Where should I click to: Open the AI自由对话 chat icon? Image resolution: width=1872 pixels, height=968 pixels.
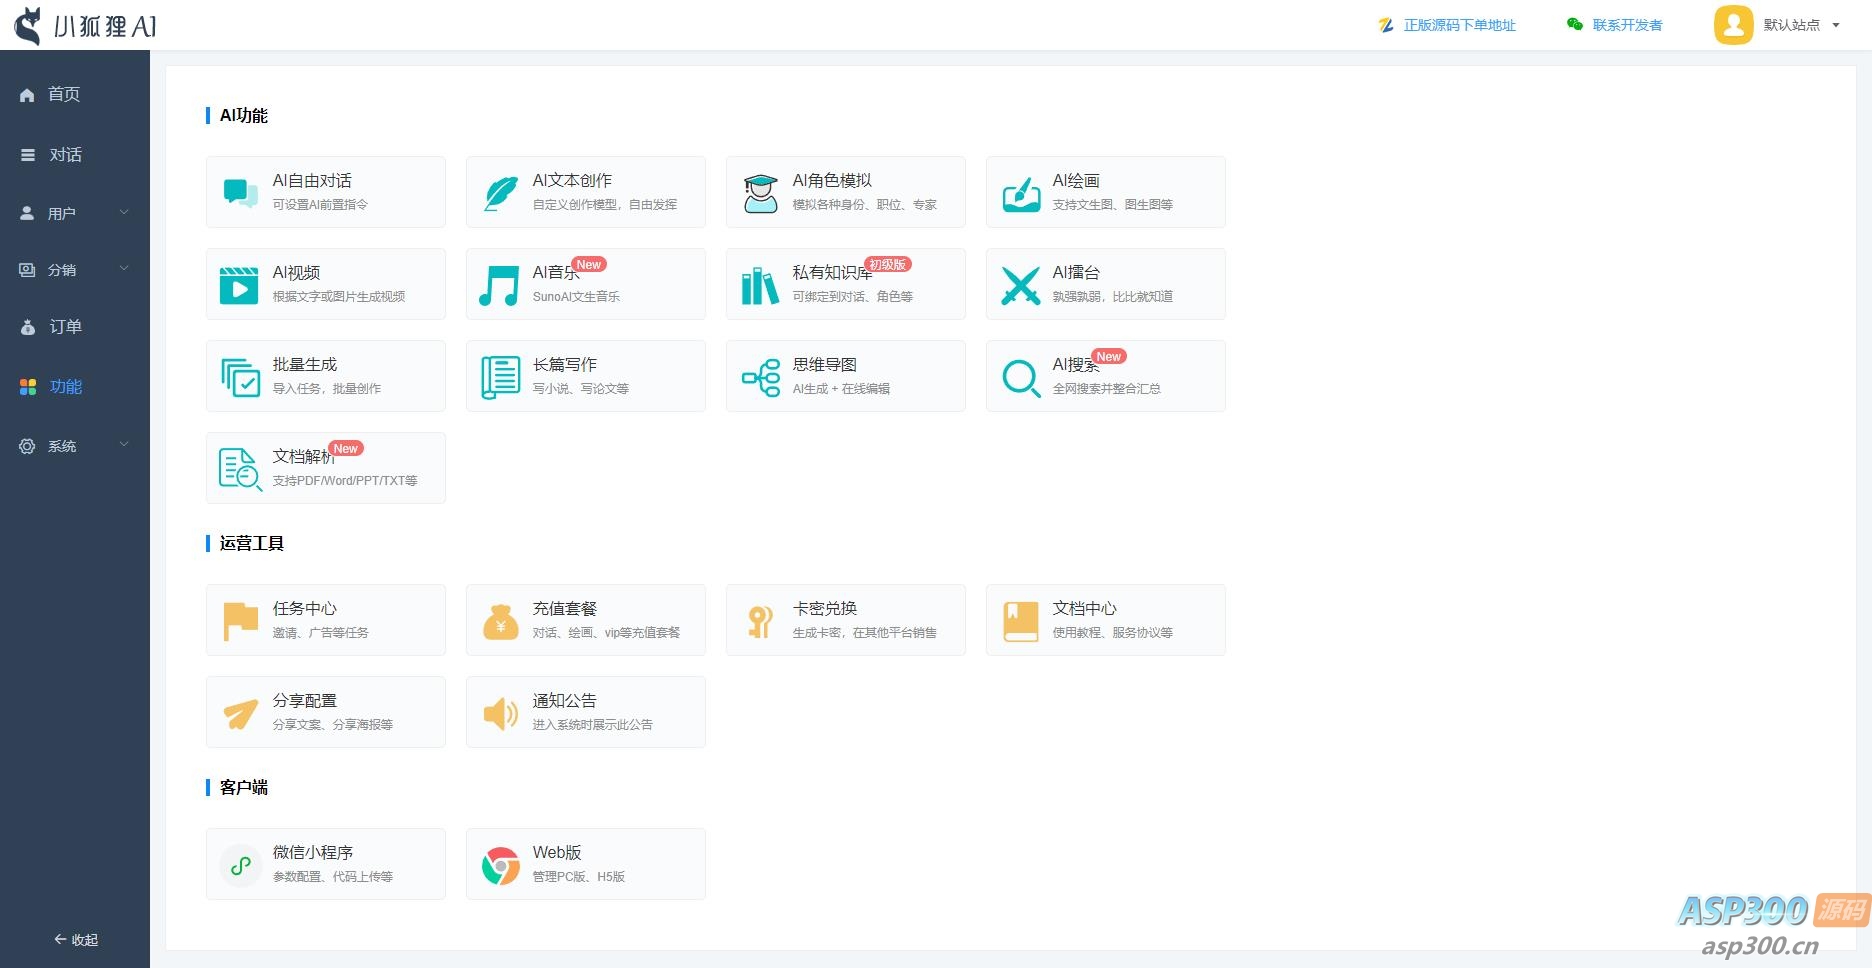pyautogui.click(x=239, y=192)
